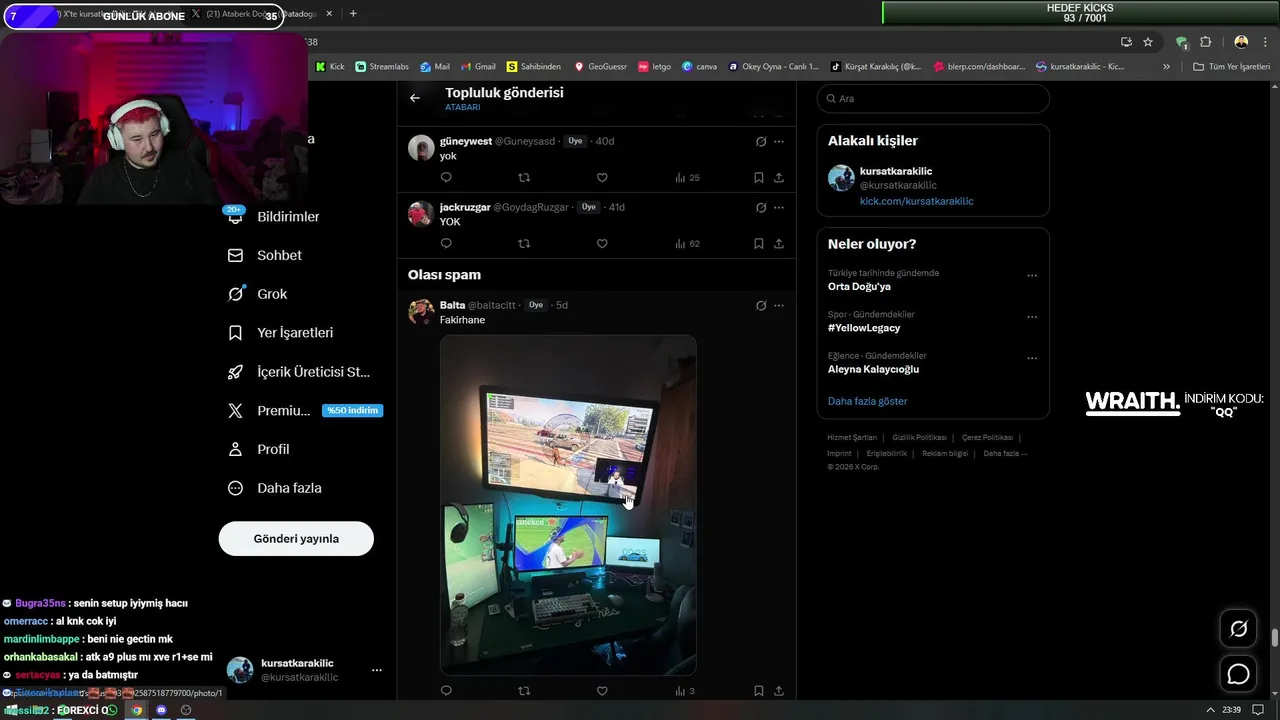Open options for Aleyna Kalaycıoğlu trend
Viewport: 1280px width, 720px height.
click(1032, 358)
